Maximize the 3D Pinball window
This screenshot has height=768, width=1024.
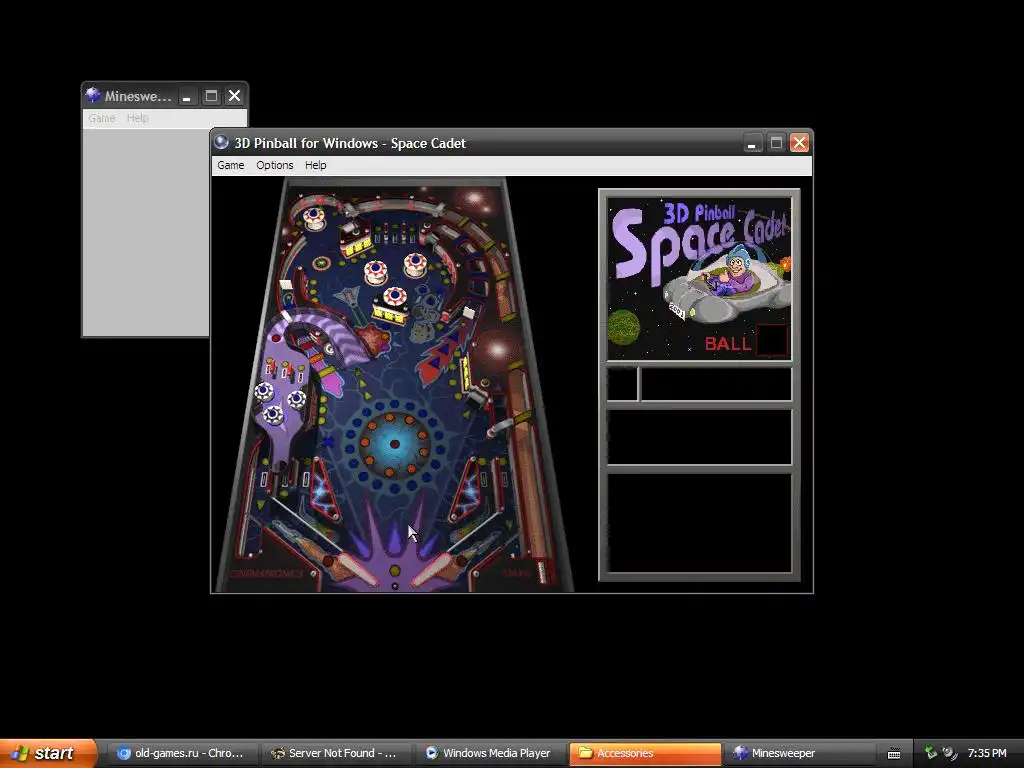[x=776, y=143]
